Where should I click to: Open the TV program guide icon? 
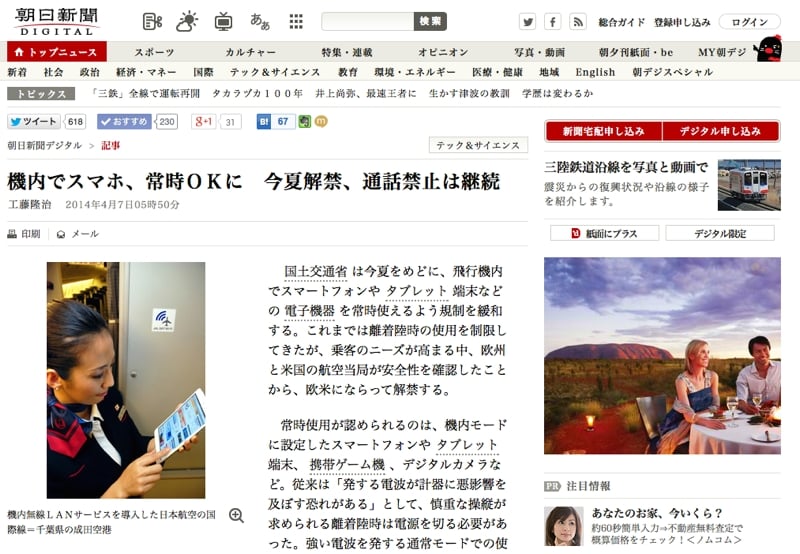[223, 21]
